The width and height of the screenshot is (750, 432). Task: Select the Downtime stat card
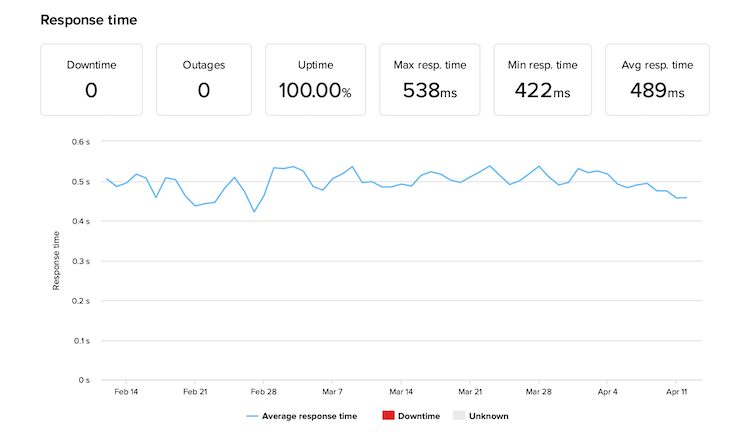tap(92, 79)
